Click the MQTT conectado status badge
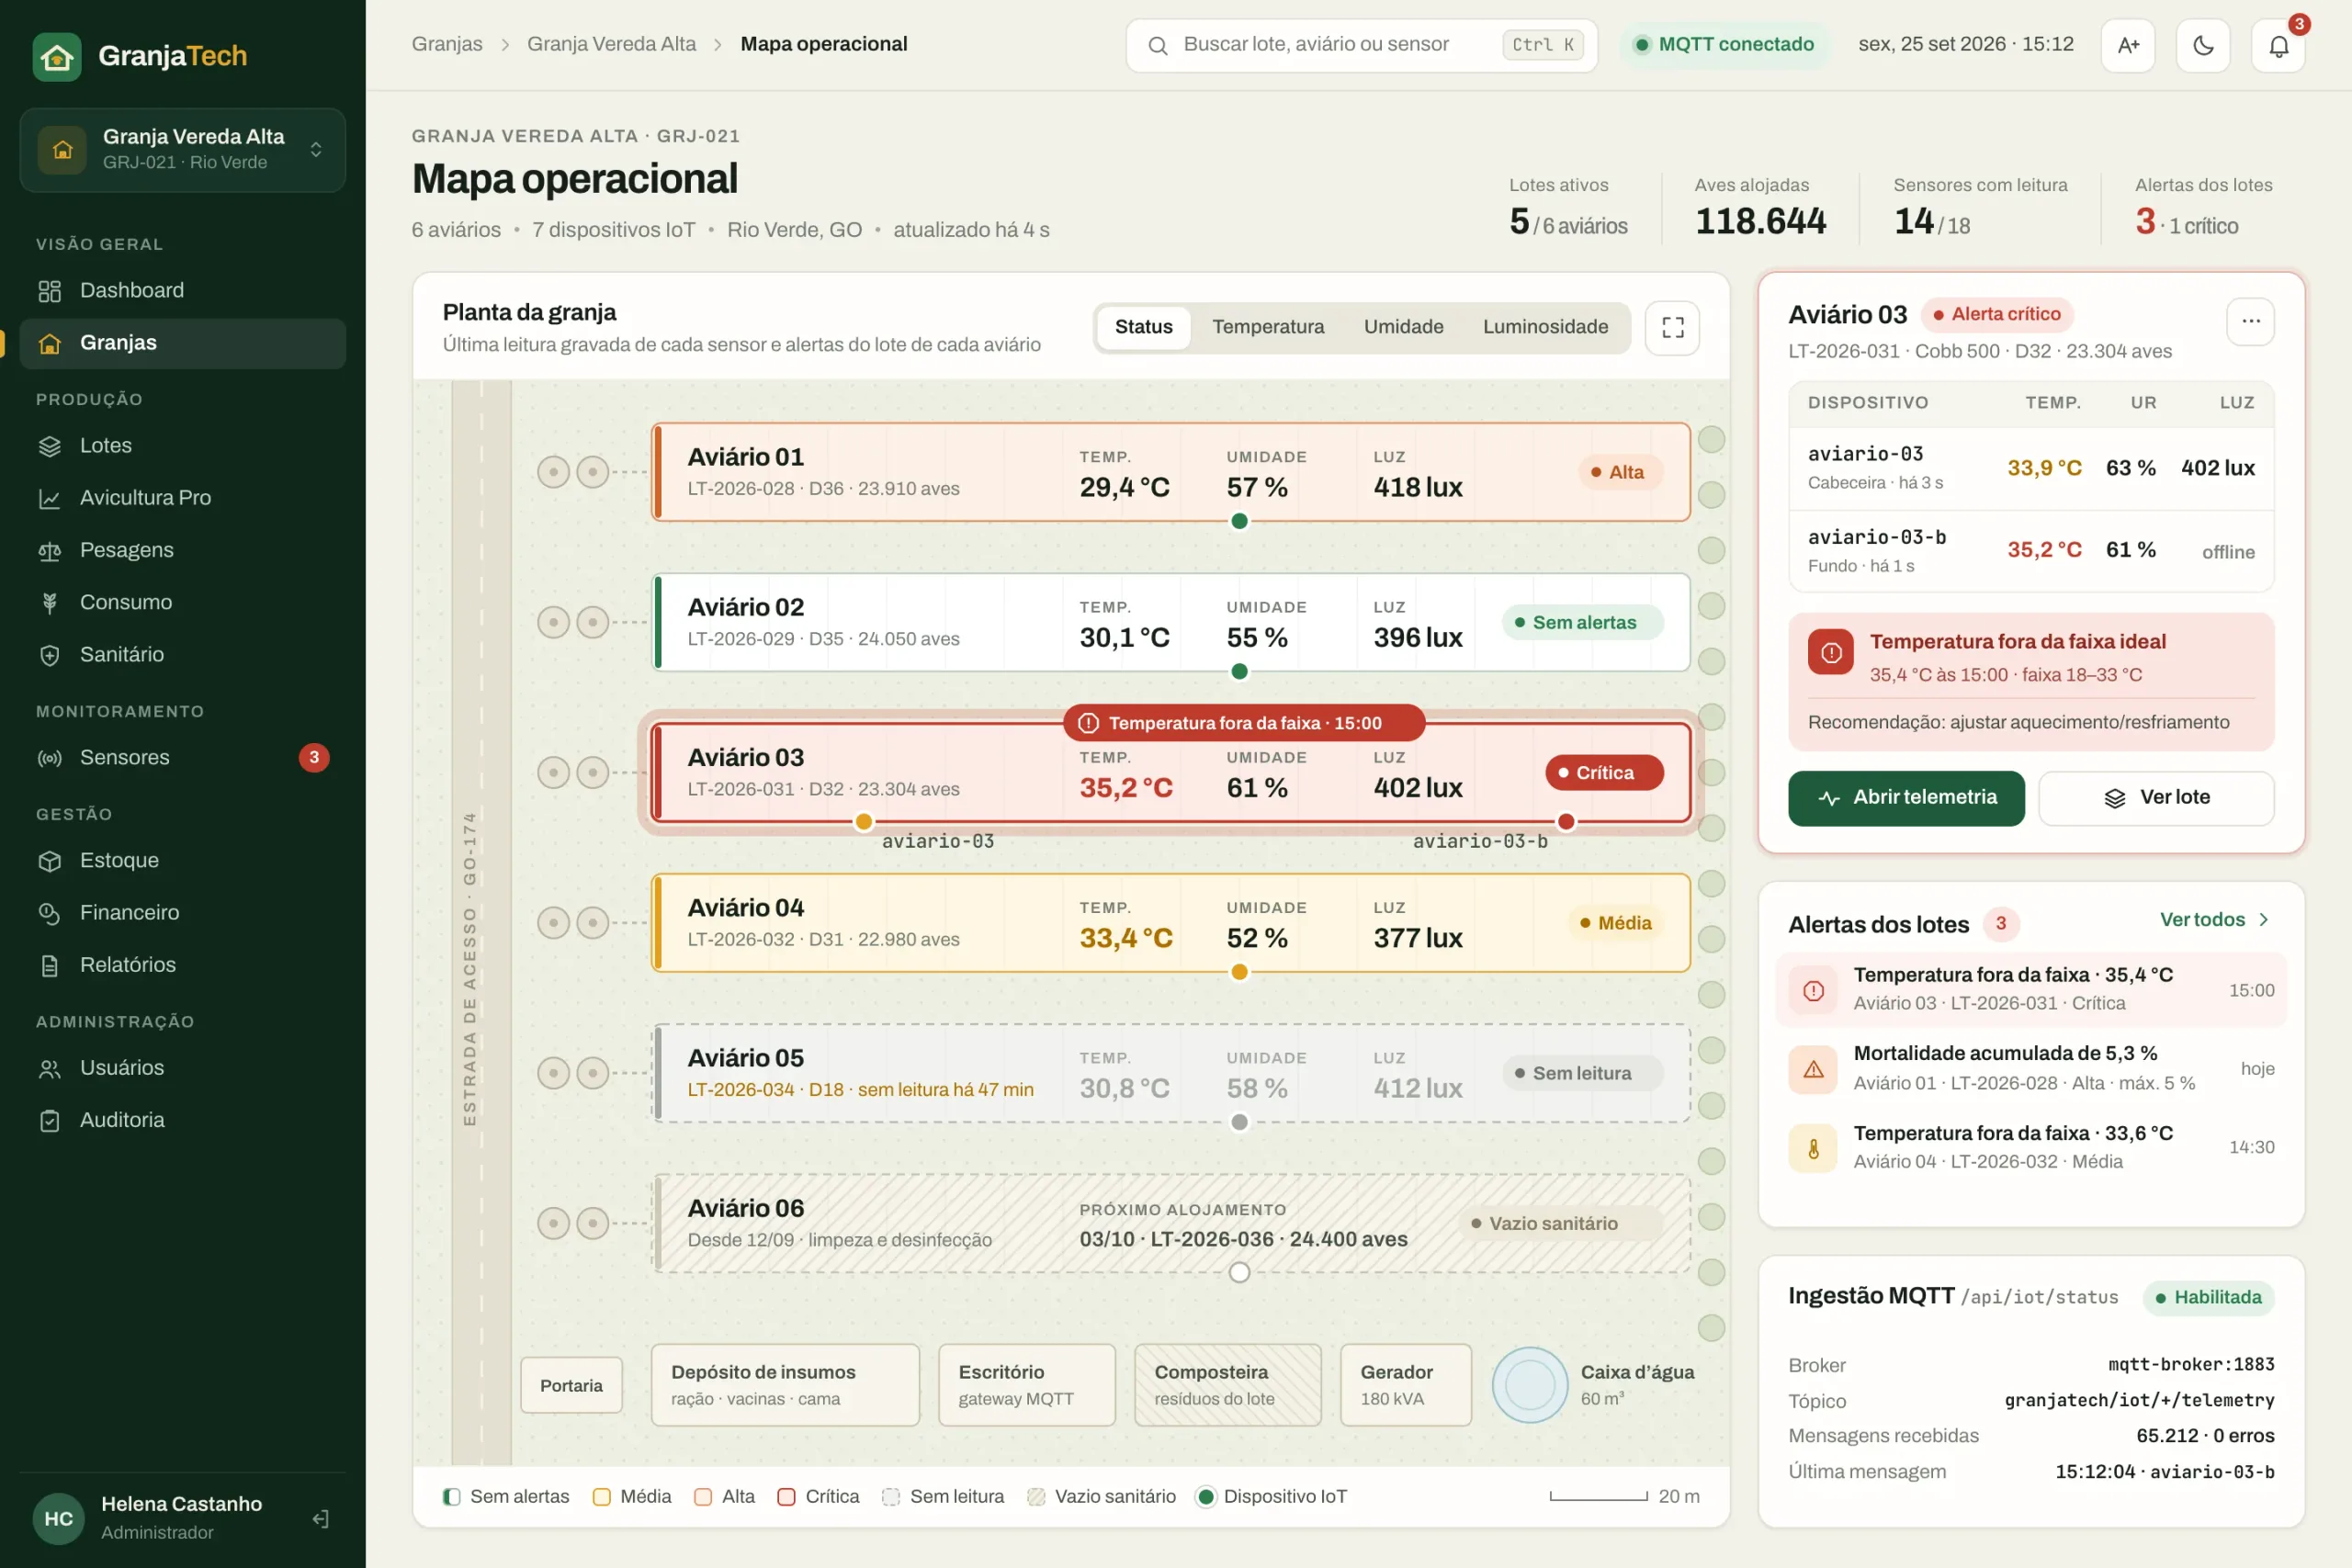This screenshot has height=1568, width=2352. (1725, 44)
